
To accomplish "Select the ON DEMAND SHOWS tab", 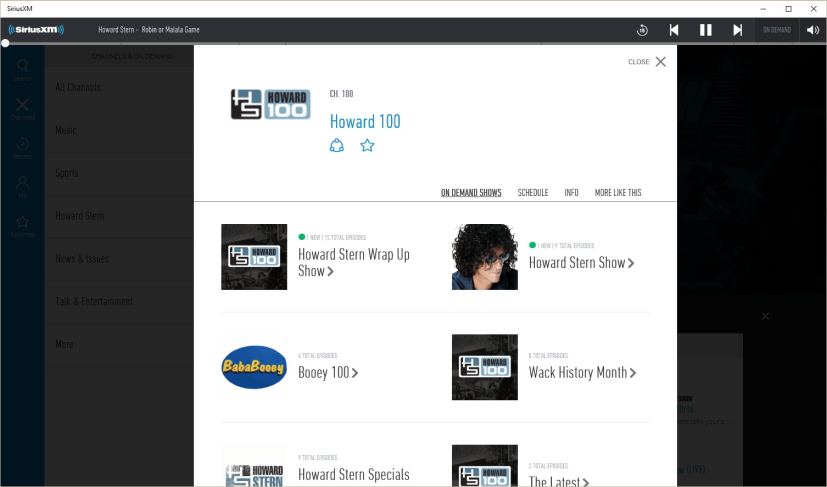I will [x=471, y=193].
